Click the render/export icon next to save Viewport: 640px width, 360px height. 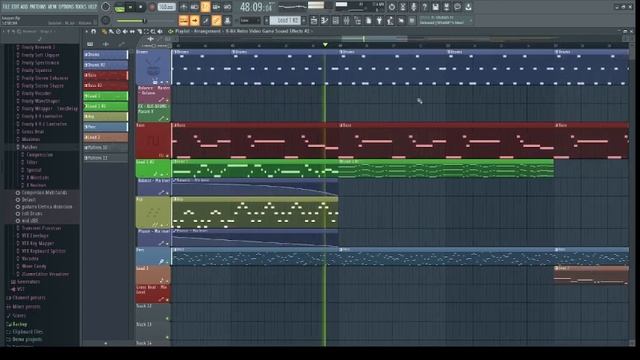coord(447,7)
